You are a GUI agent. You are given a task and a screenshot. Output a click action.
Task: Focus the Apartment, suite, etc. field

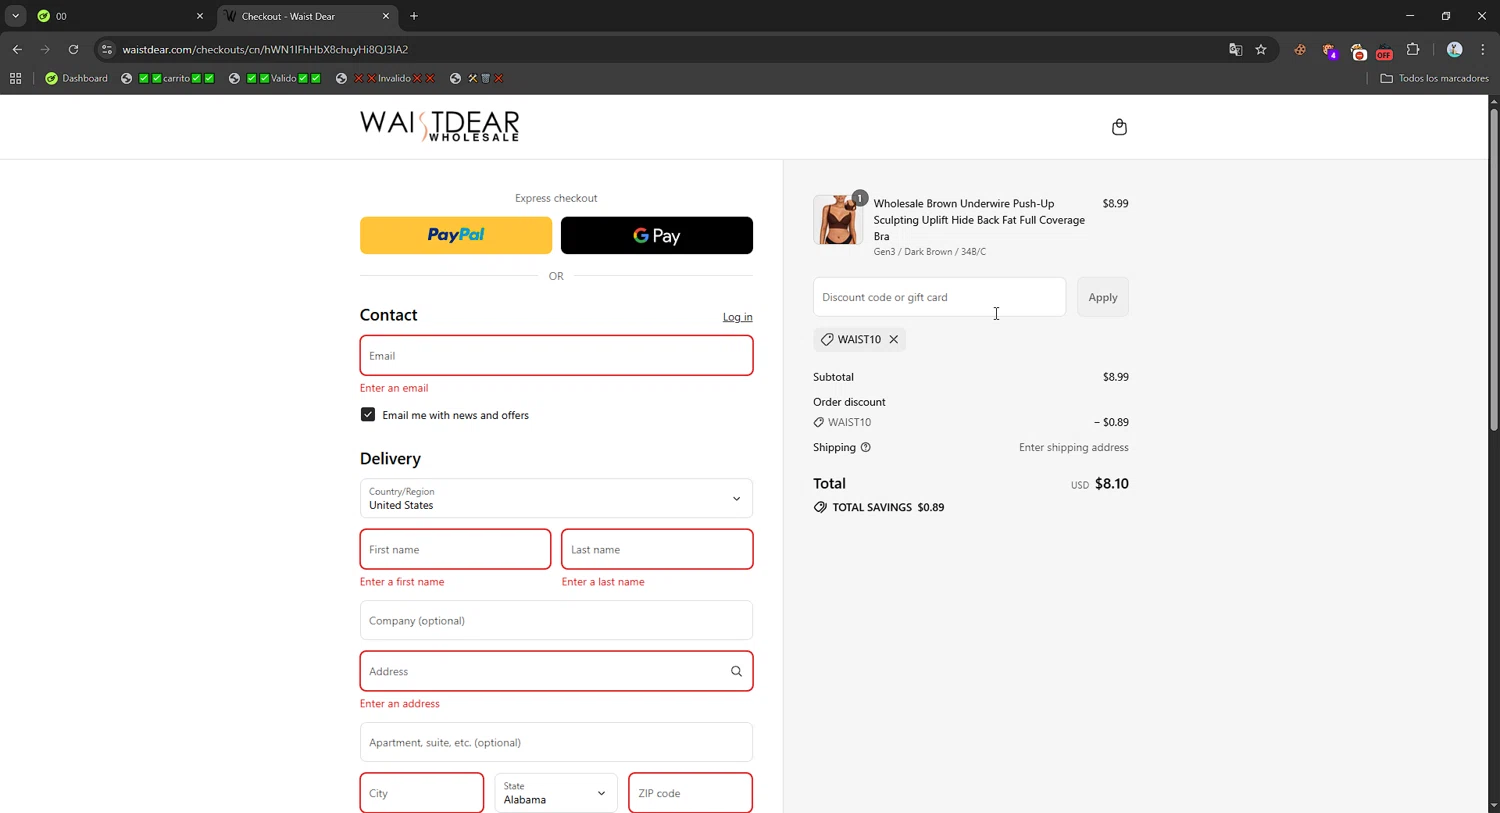coord(556,742)
